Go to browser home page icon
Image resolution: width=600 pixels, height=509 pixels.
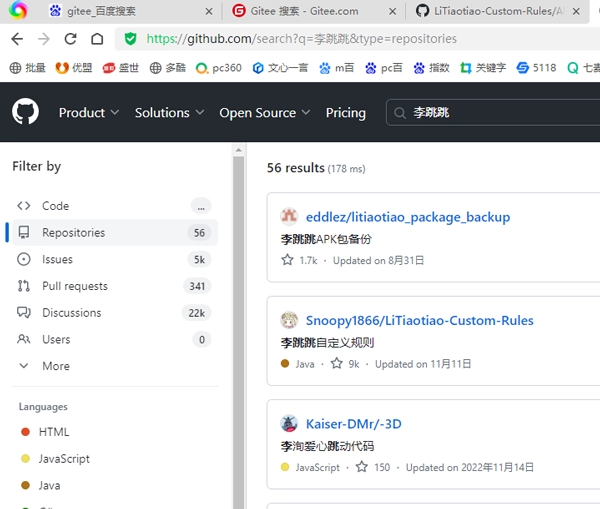[97, 39]
